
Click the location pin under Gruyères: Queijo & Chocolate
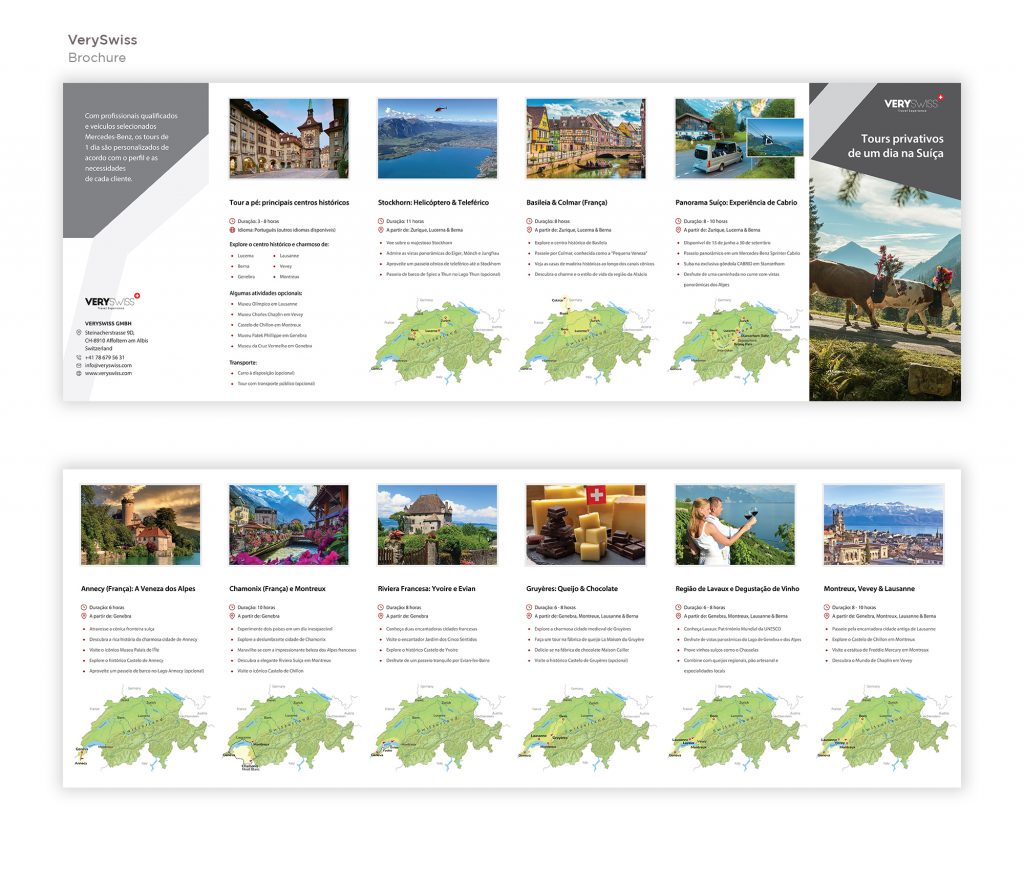(x=529, y=616)
